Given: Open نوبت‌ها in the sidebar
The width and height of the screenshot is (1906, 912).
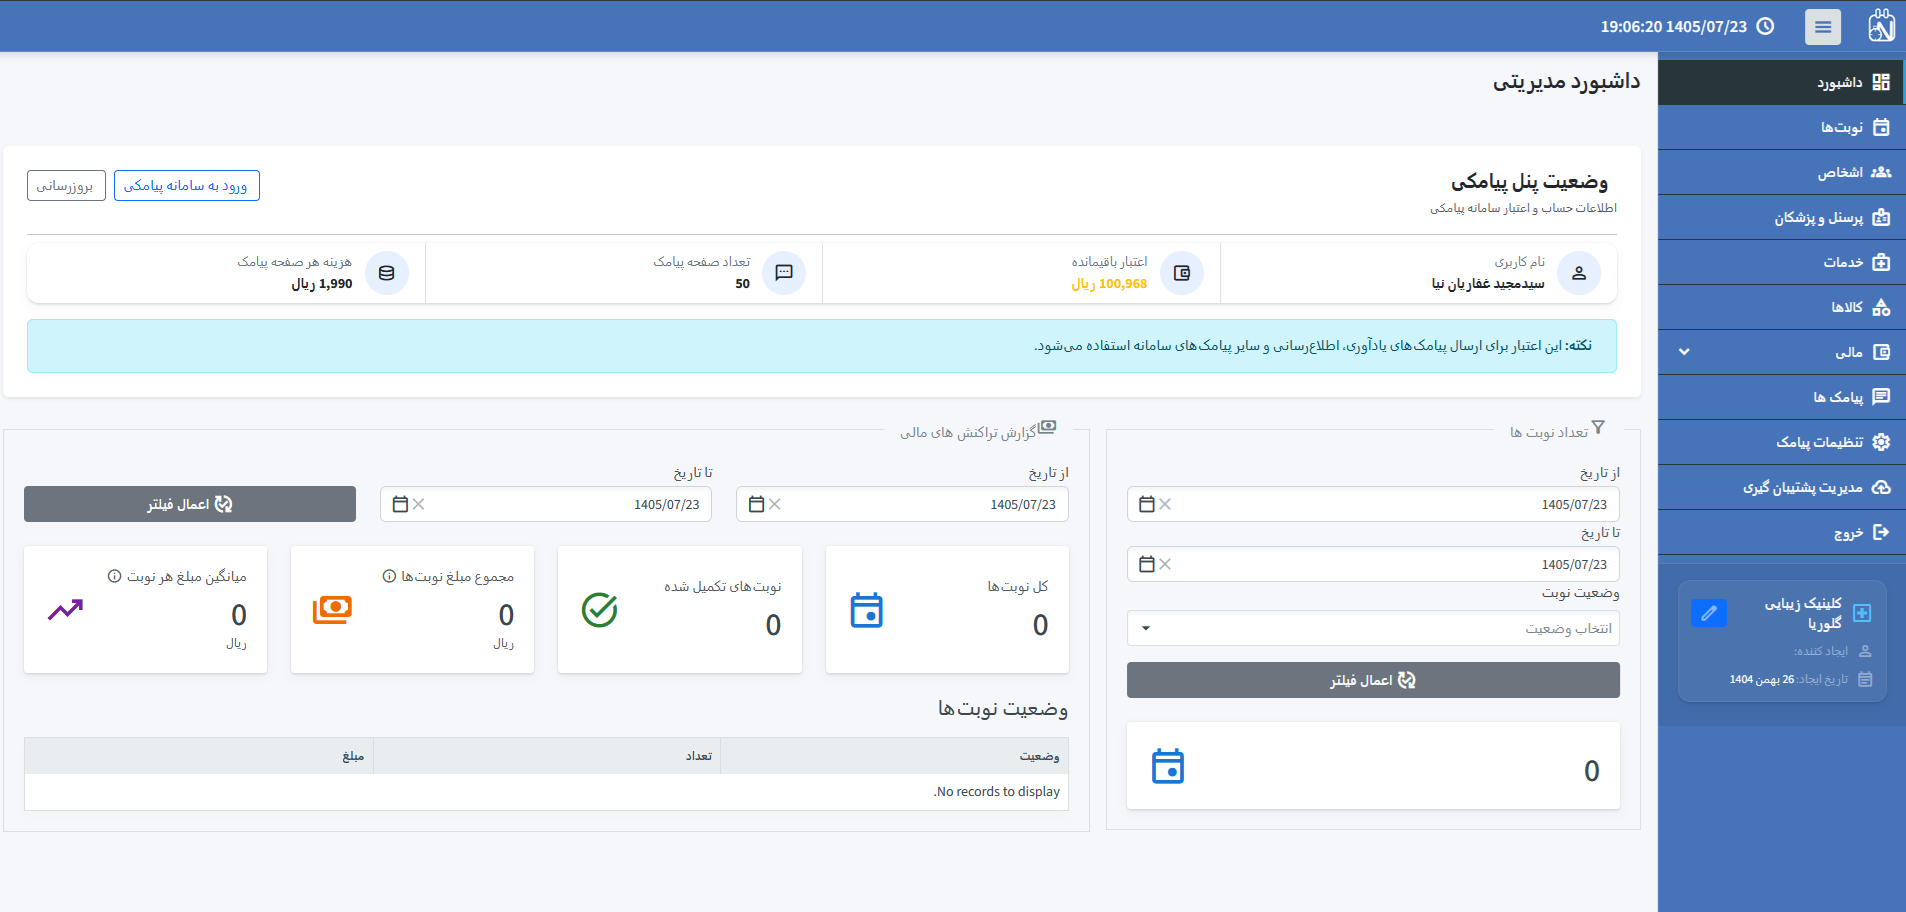Looking at the screenshot, I should [1782, 127].
